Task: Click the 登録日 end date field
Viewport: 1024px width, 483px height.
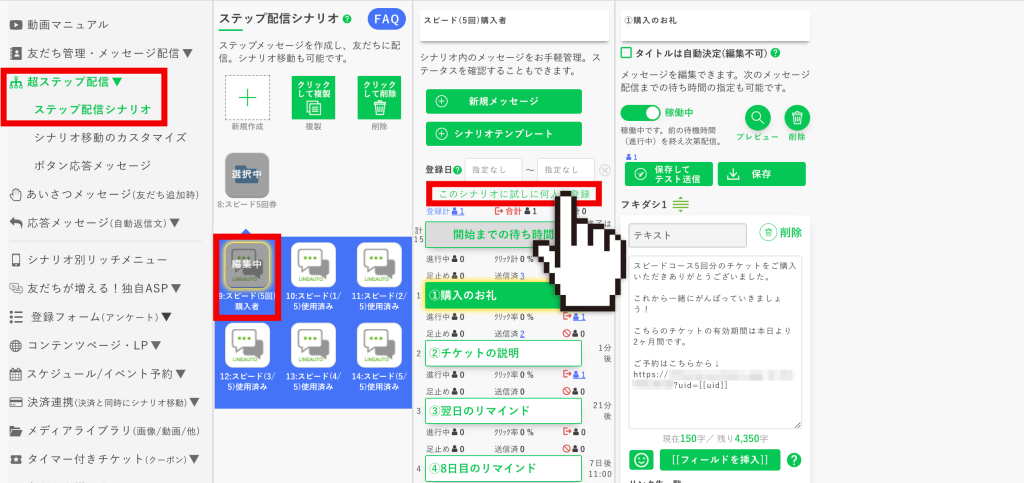Action: [566, 170]
